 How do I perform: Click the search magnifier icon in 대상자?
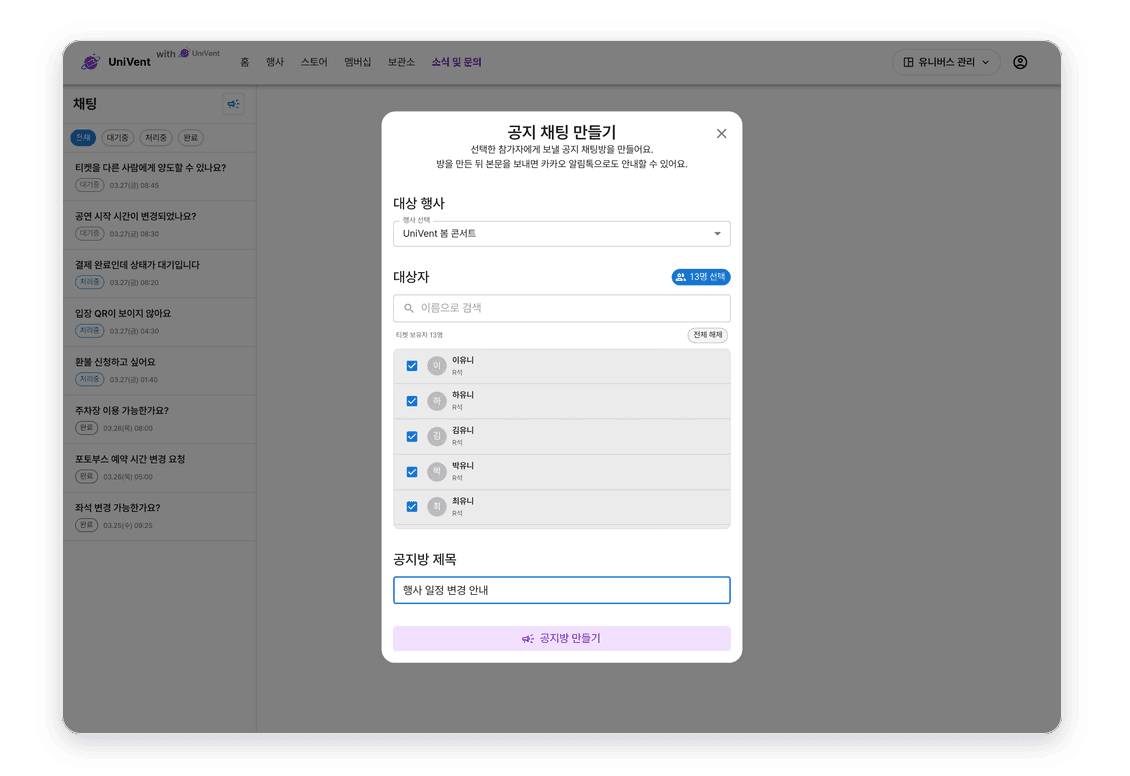tap(409, 308)
